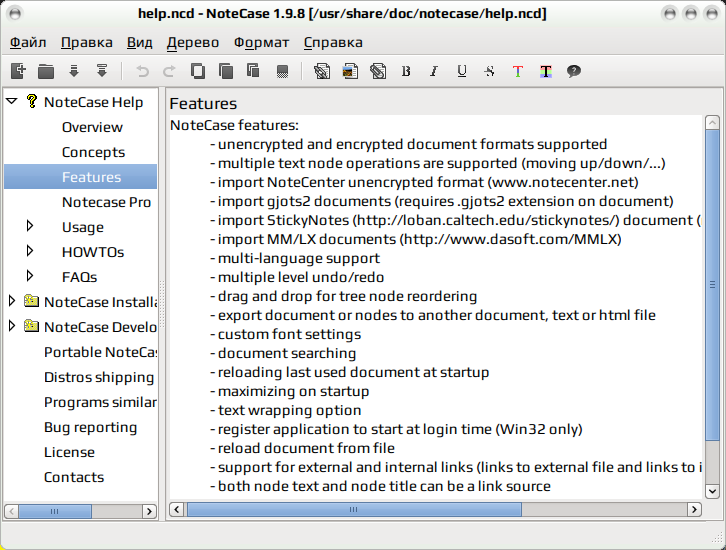Expand the FAQs node
Screen dimensions: 726x550
point(30,276)
